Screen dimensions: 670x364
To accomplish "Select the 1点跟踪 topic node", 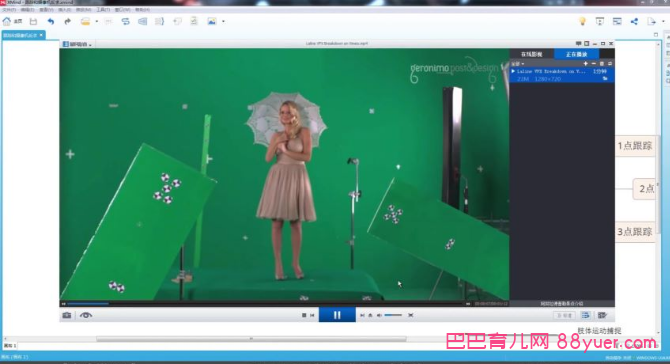I will (635, 146).
